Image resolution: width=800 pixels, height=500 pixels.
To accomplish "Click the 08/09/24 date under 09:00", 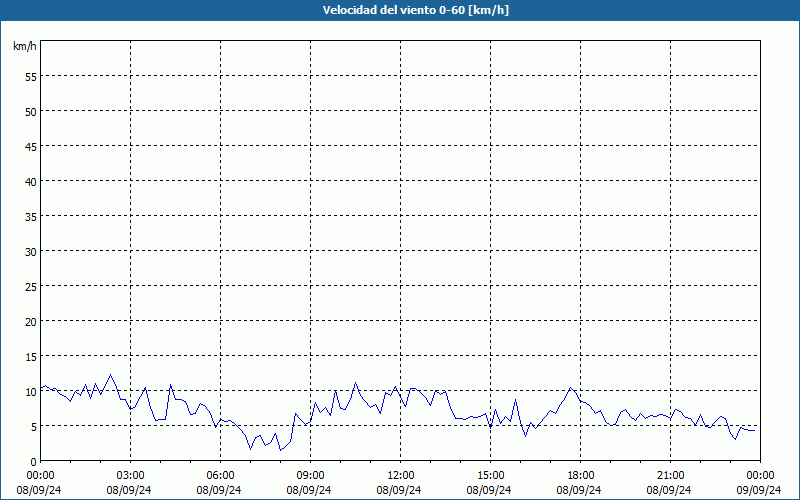I will (x=309, y=490).
